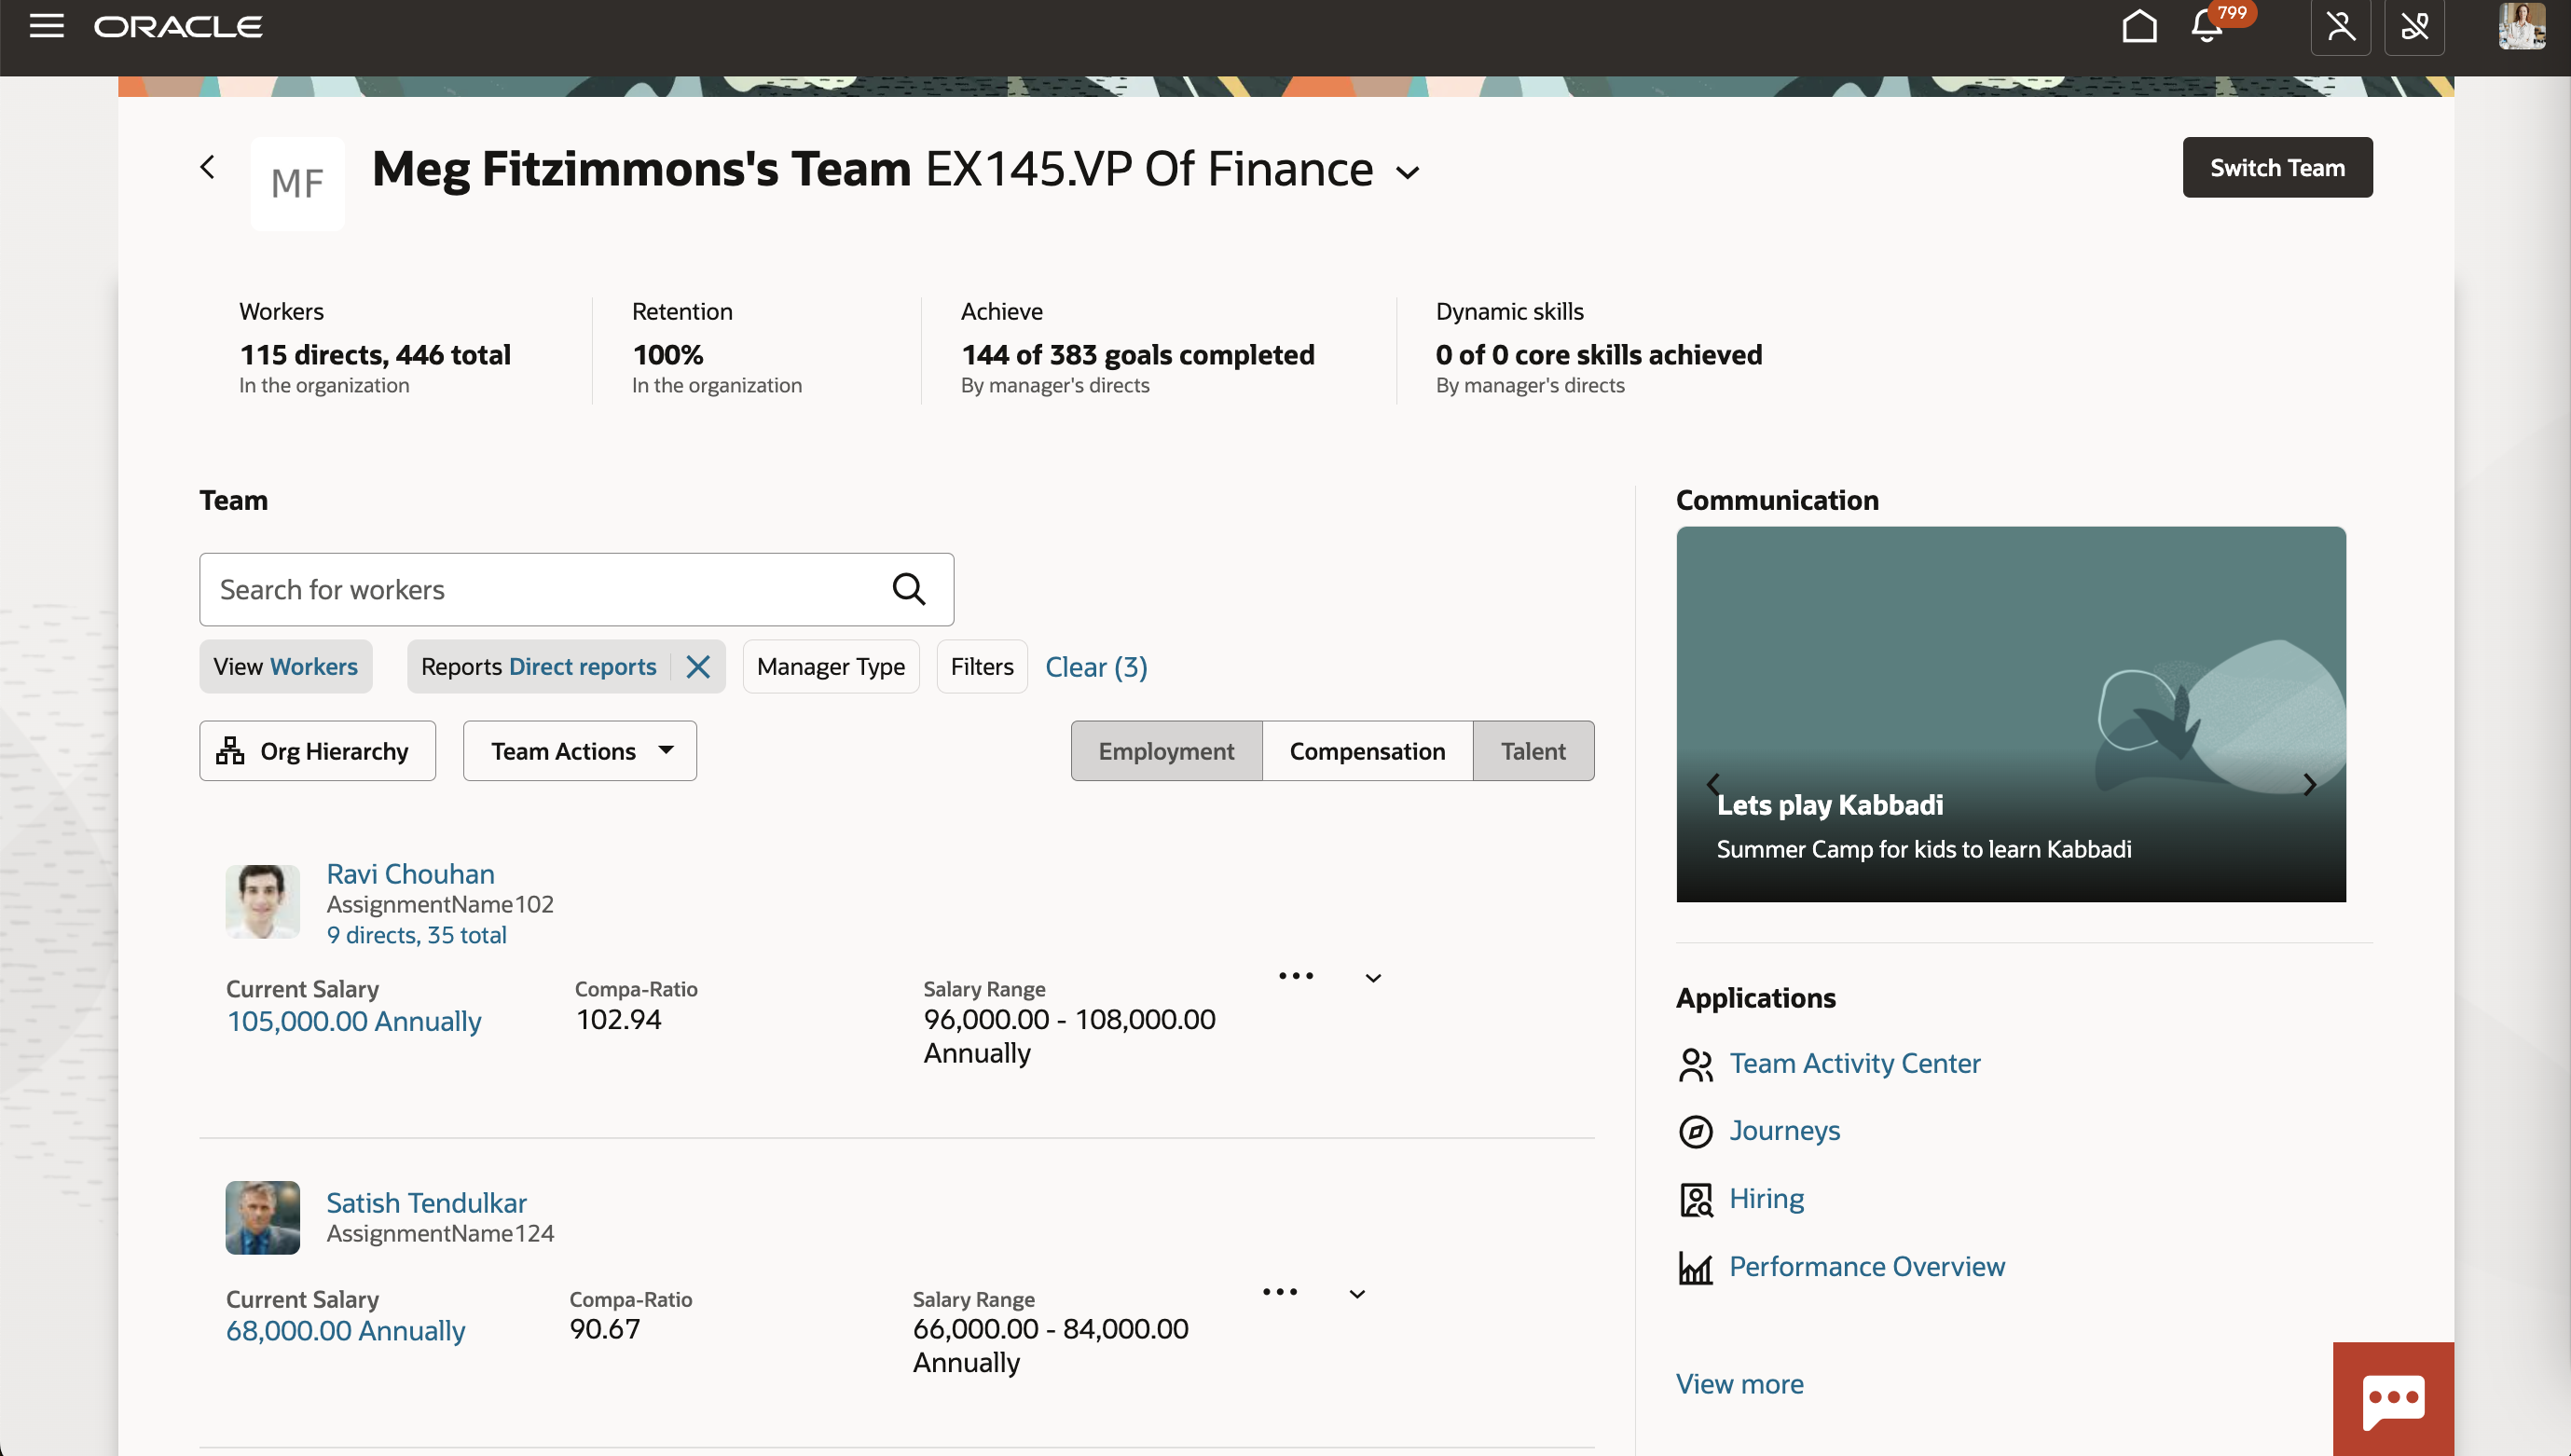The height and width of the screenshot is (1456, 2571).
Task: Open the chat assistant bubble at bottom right
Action: (x=2393, y=1399)
